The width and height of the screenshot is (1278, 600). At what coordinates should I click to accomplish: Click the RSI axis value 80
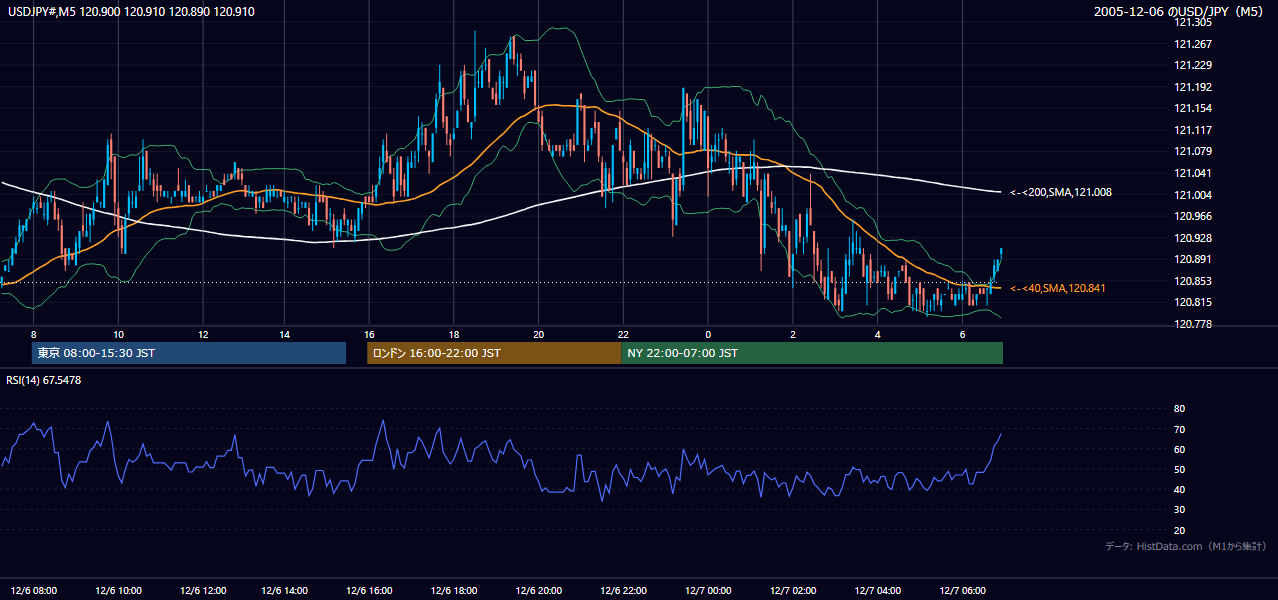[1179, 409]
